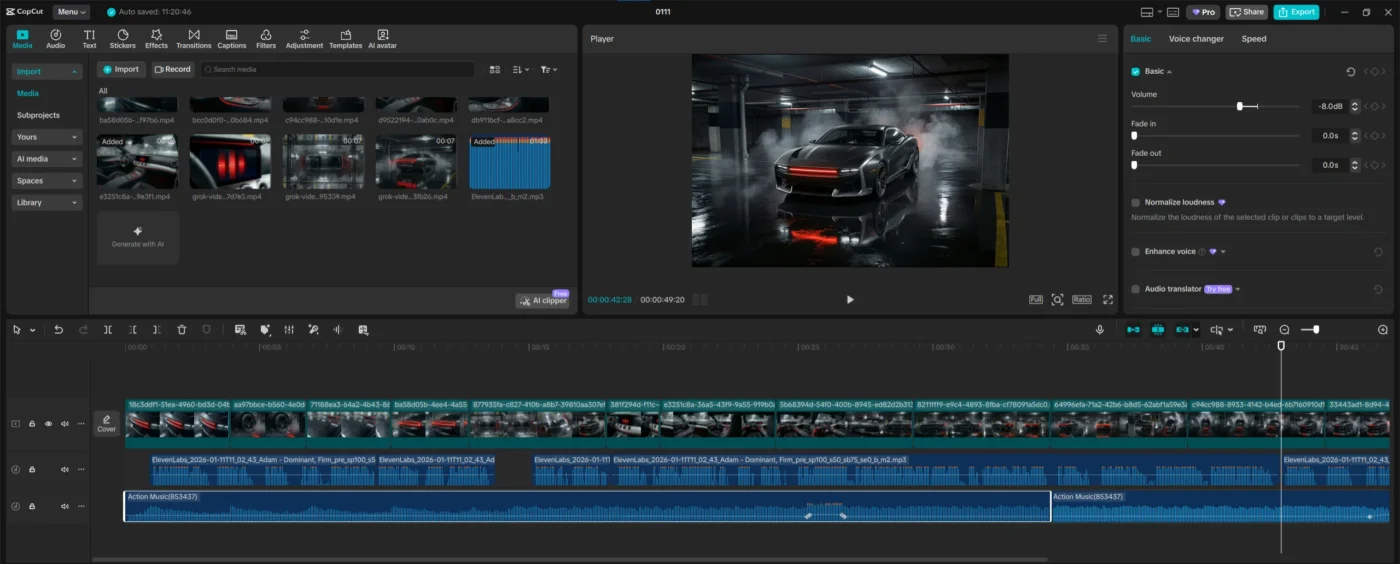Zoom in on the timeline

pyautogui.click(x=1383, y=329)
